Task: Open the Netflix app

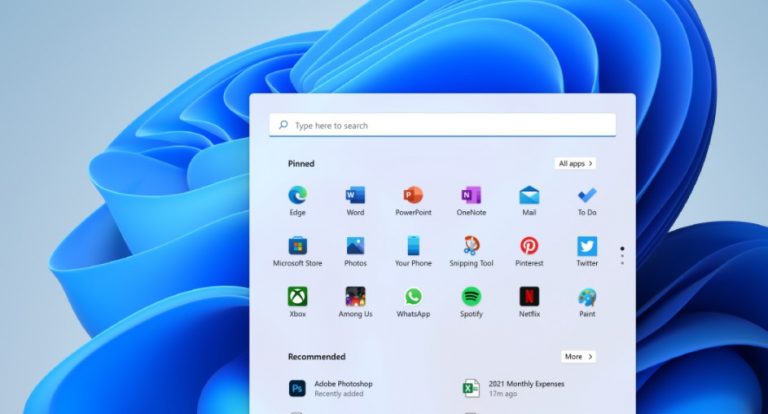Action: (529, 302)
